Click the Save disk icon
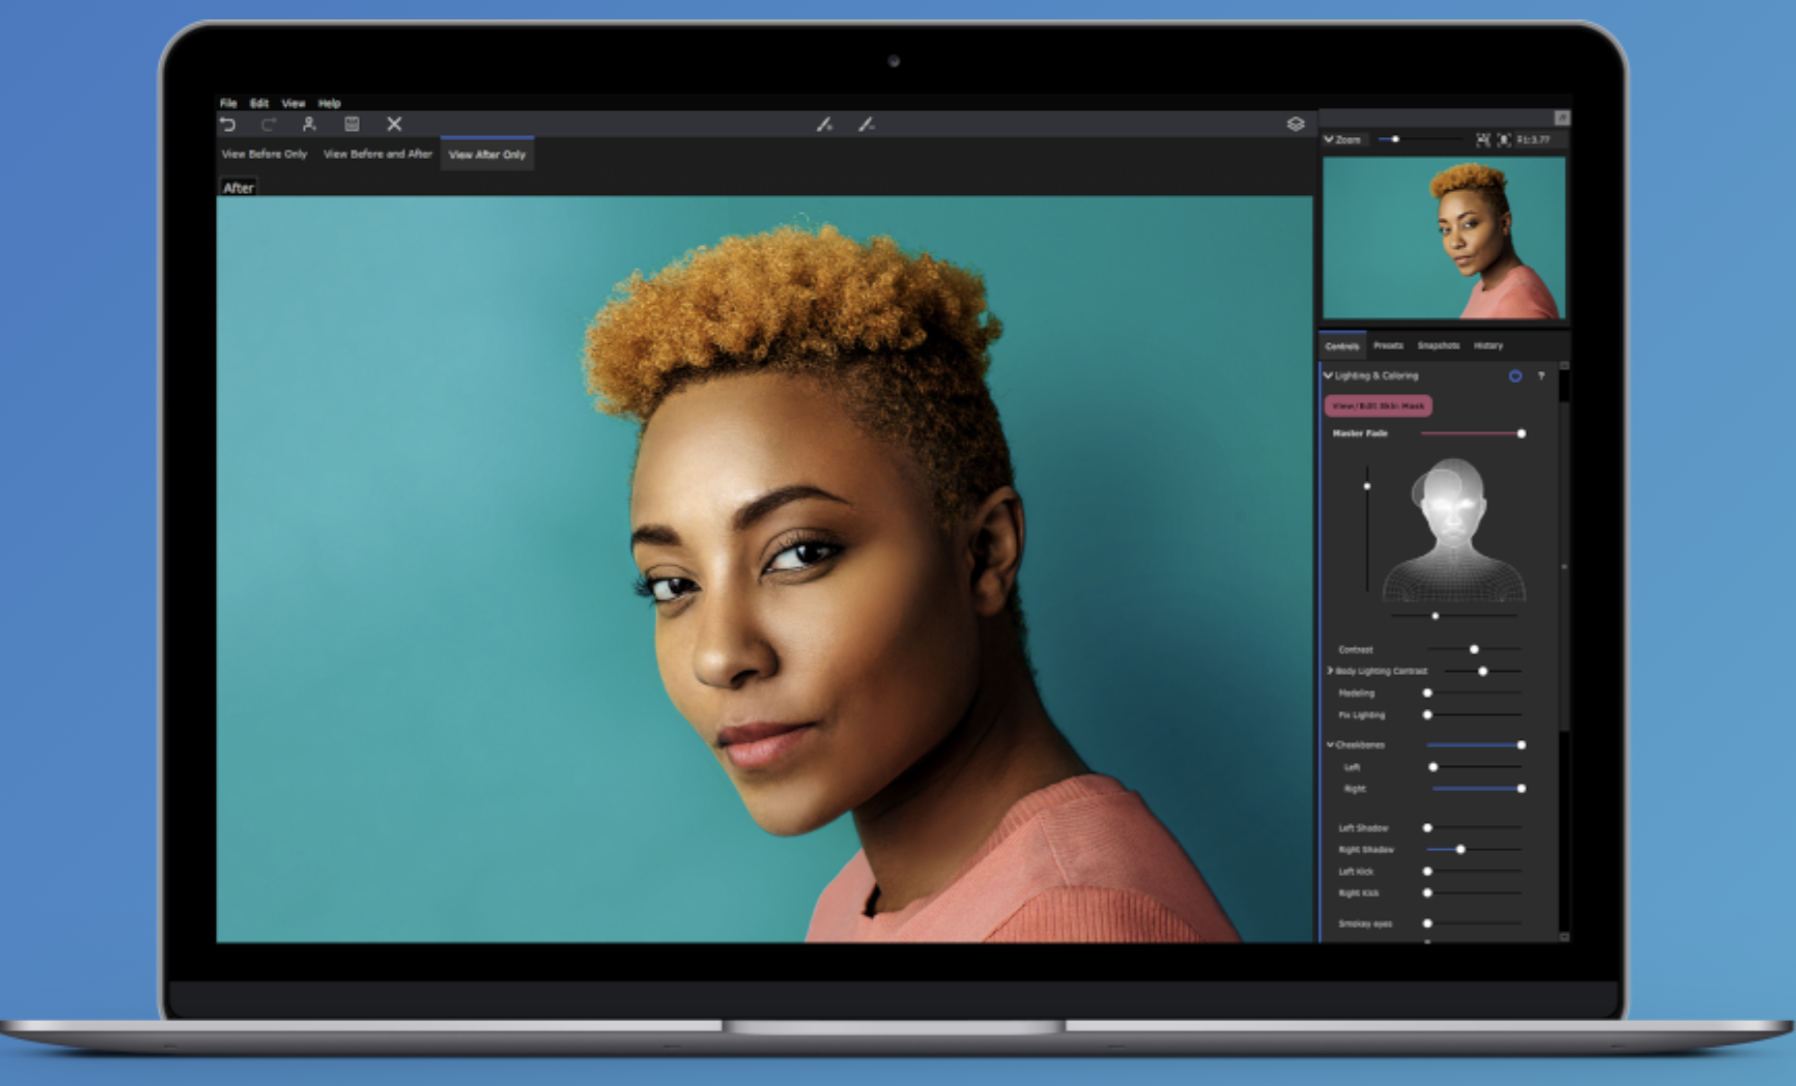Screen dimensions: 1796x1086 click(352, 124)
